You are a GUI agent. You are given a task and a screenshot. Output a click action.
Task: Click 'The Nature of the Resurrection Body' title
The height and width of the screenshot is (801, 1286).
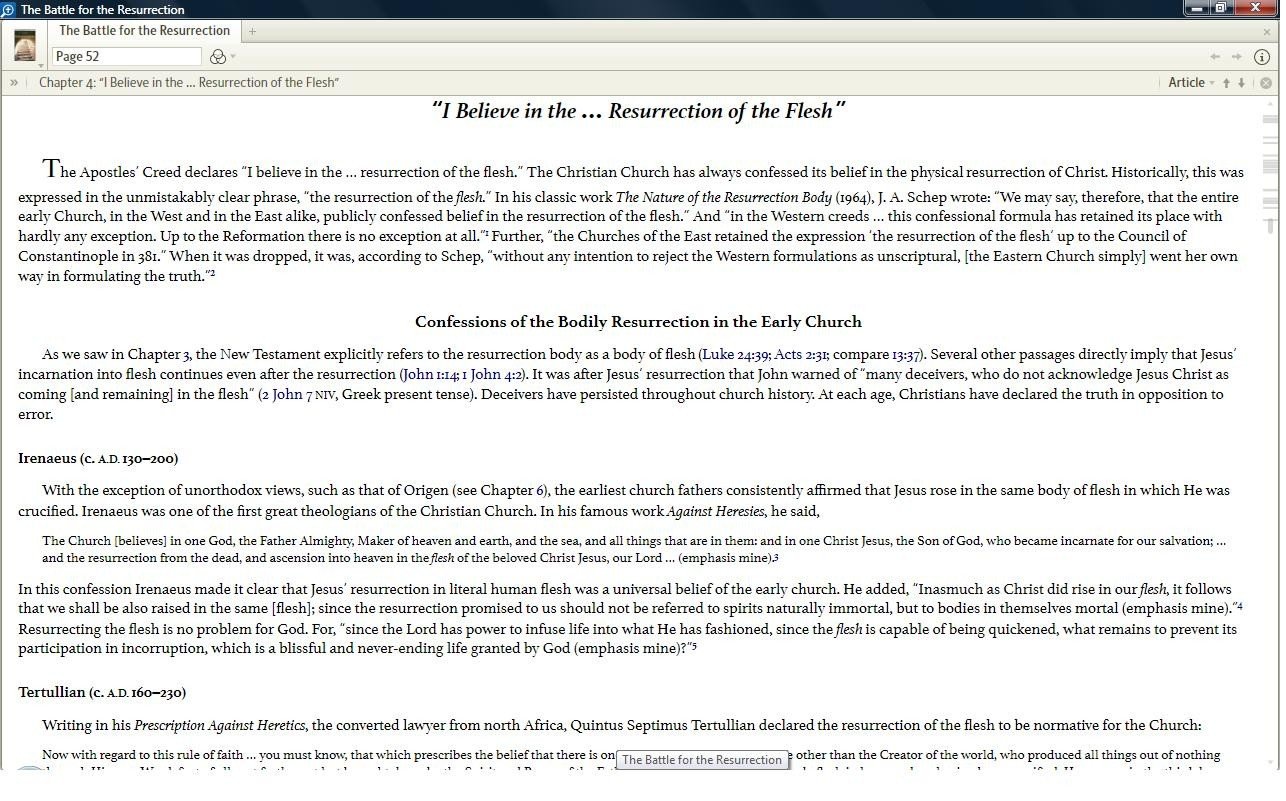[x=724, y=197]
